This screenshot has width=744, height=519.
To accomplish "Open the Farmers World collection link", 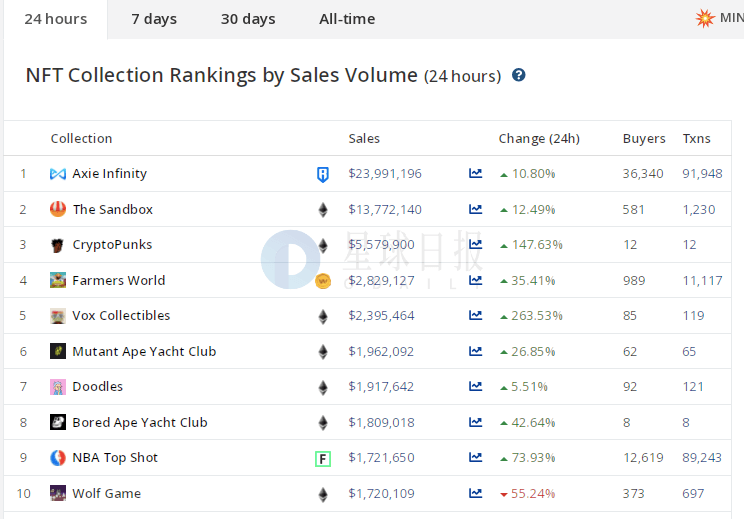I will point(119,280).
